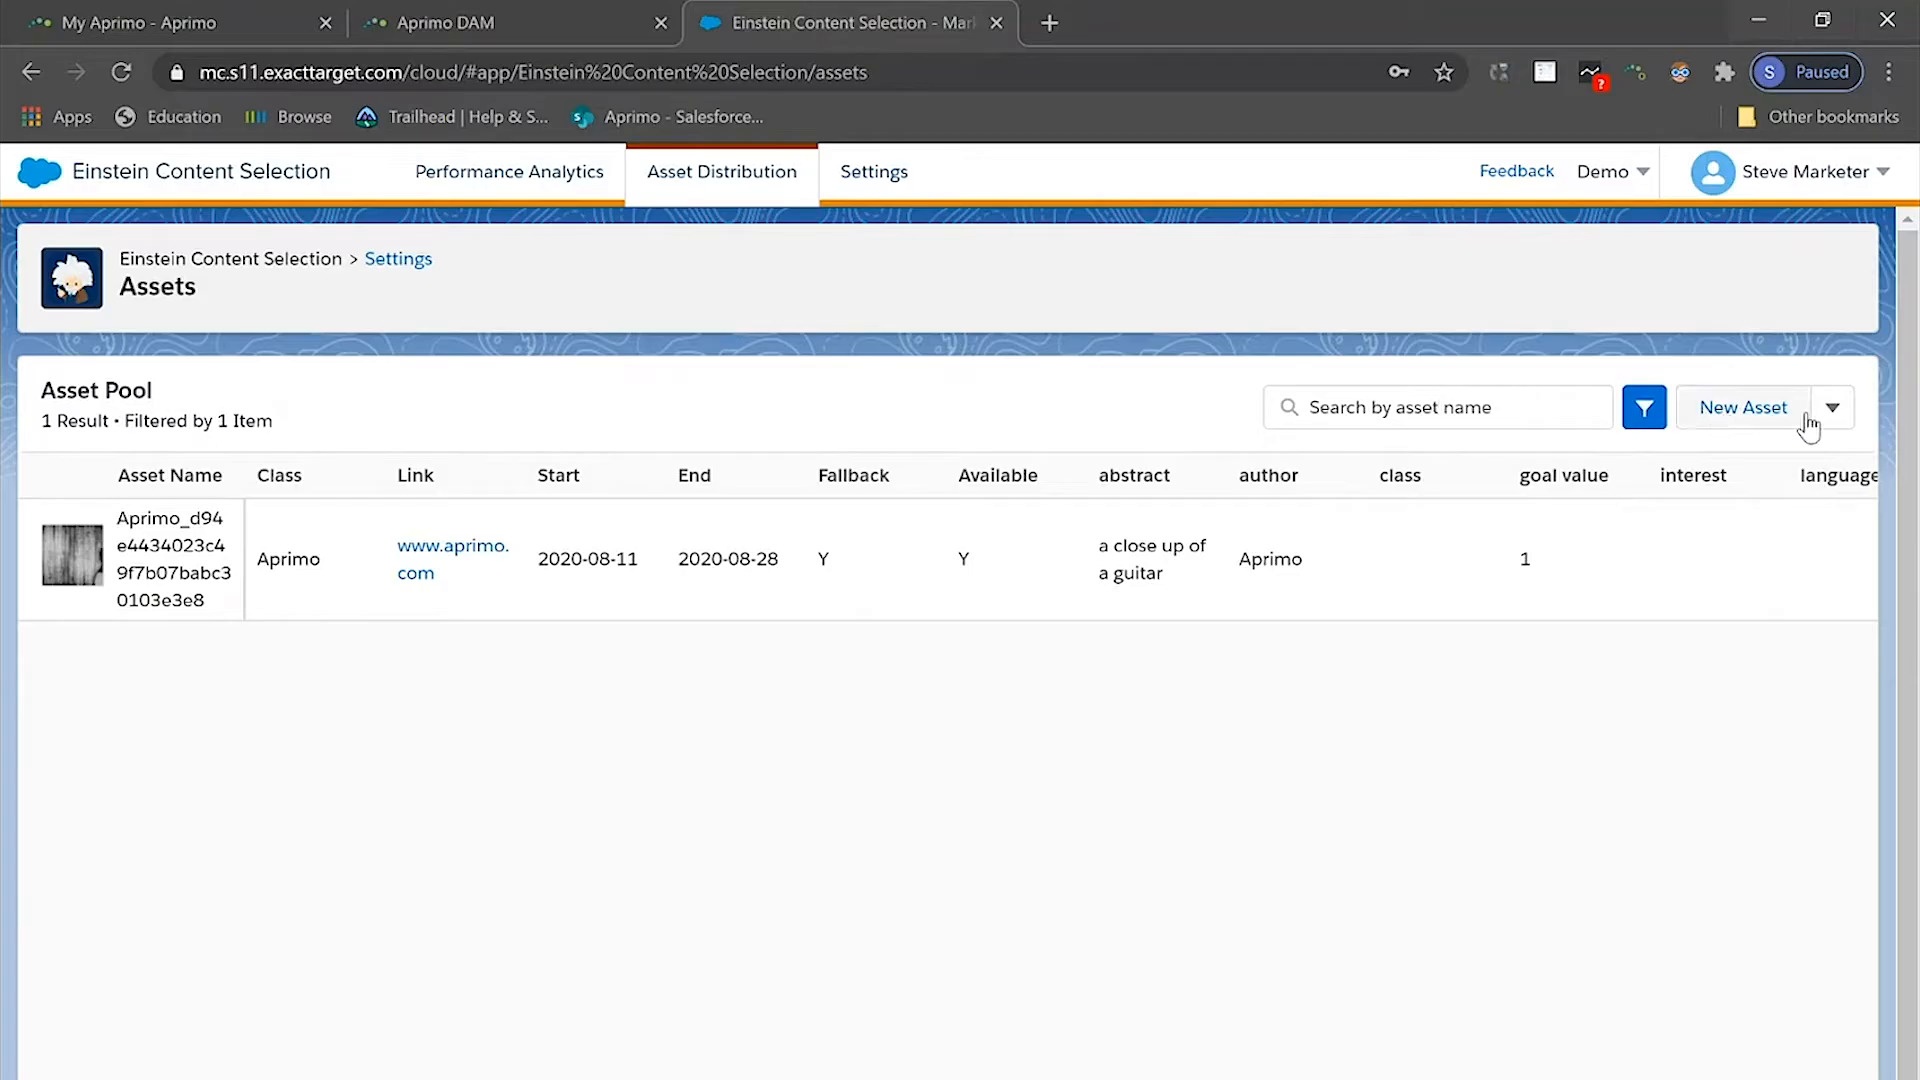Image resolution: width=1920 pixels, height=1080 pixels.
Task: Click the browser back arrow
Action: tap(31, 72)
